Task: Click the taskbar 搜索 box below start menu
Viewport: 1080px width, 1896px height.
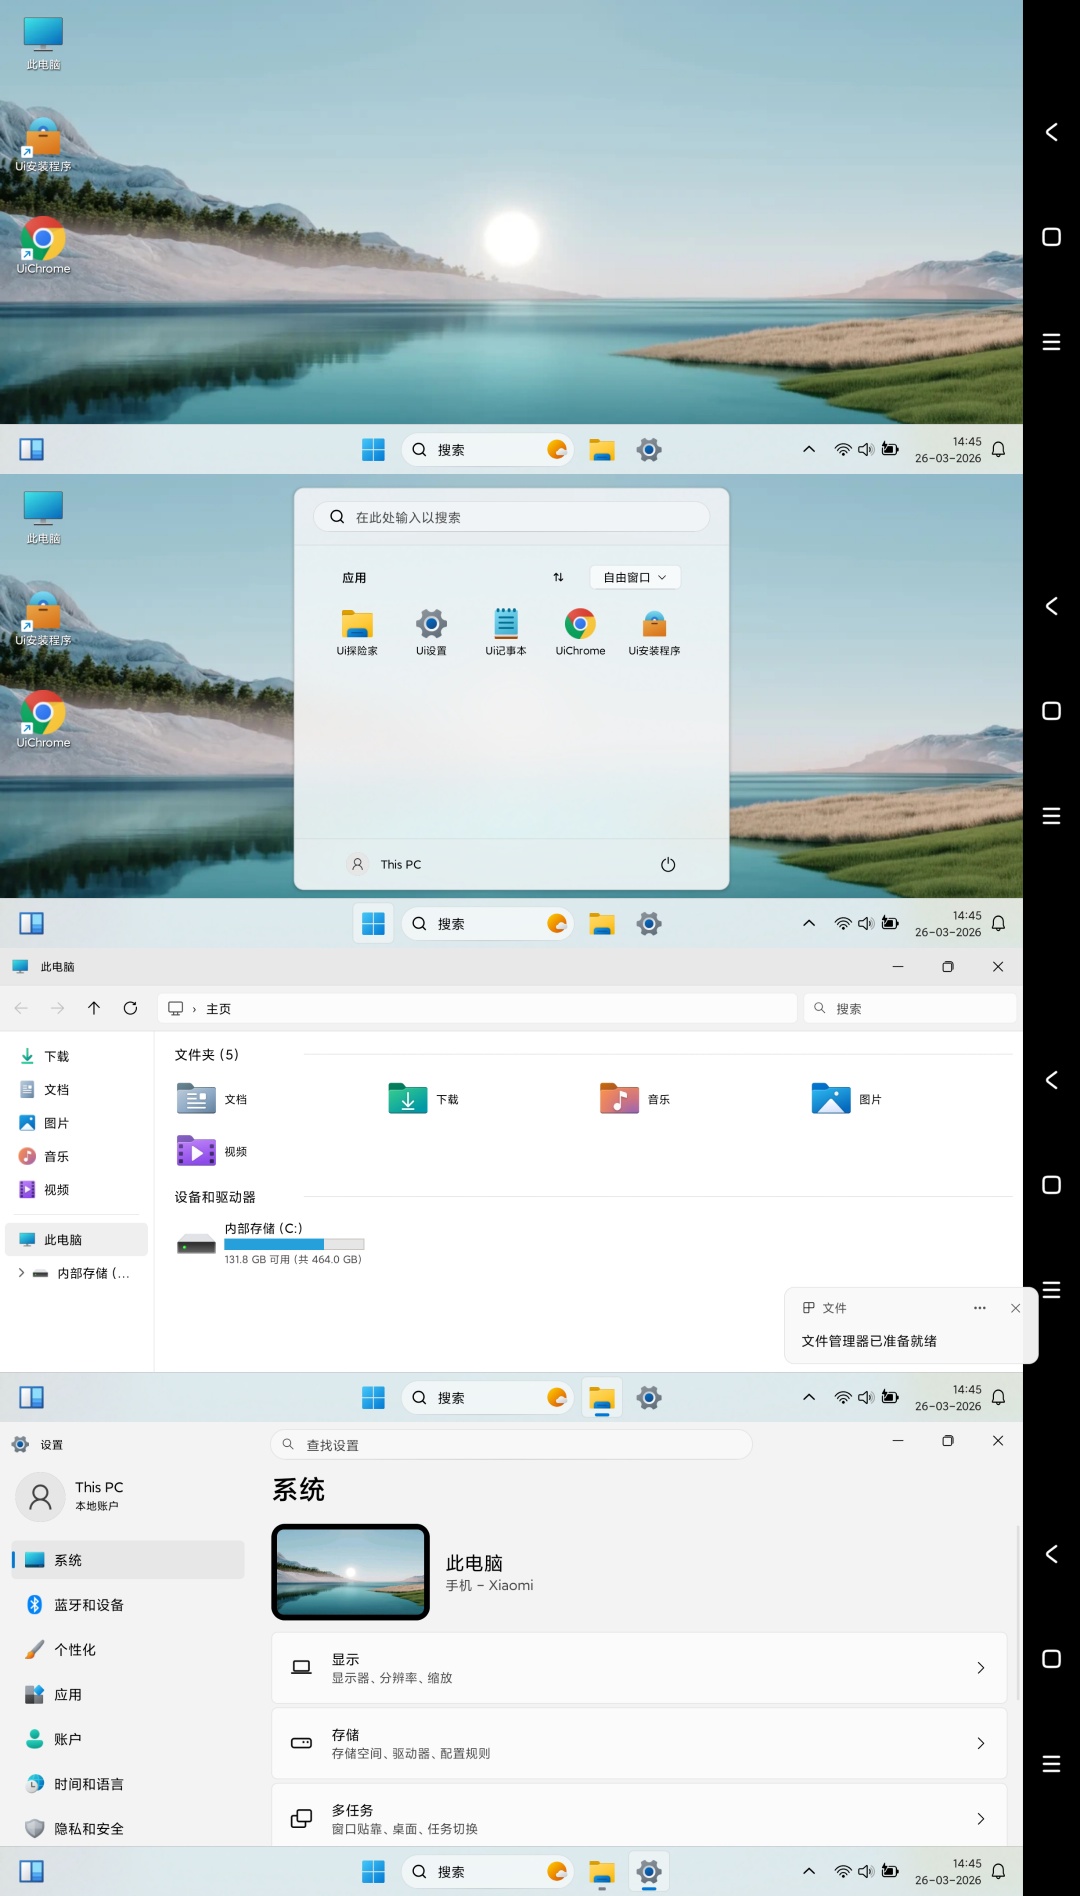Action: click(x=488, y=923)
